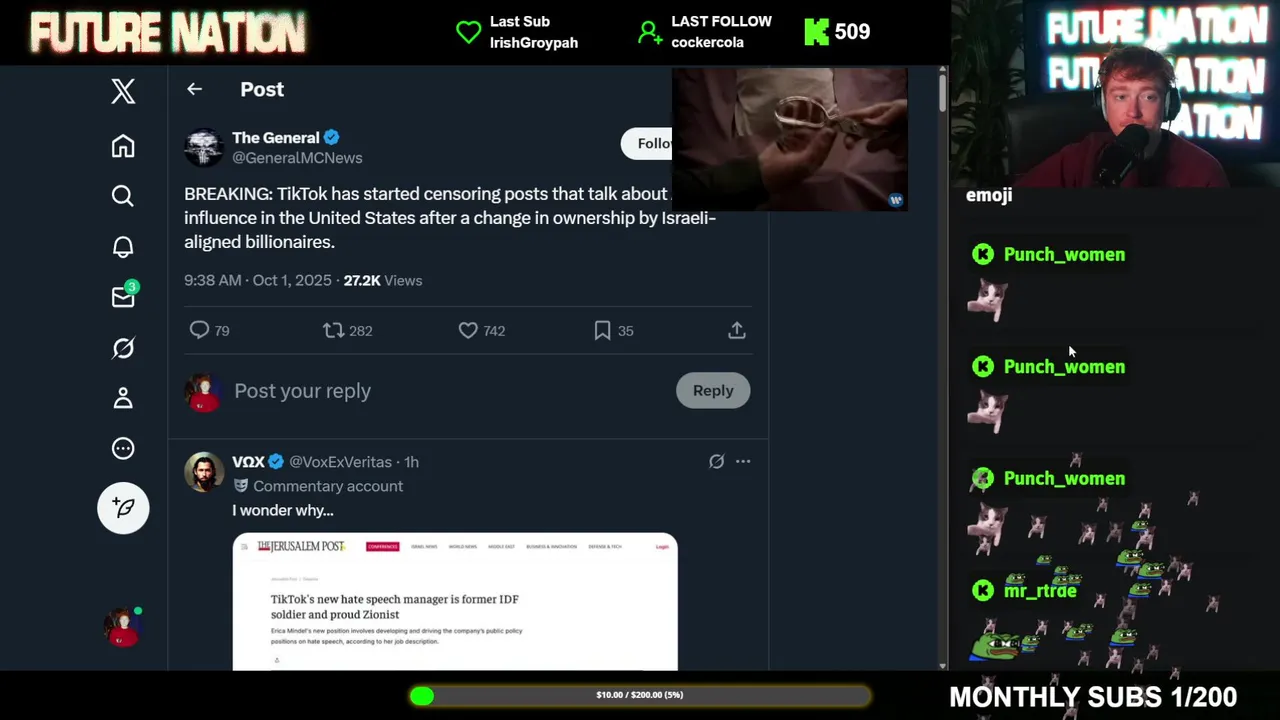Repost the post with 282 reposts

pyautogui.click(x=333, y=330)
